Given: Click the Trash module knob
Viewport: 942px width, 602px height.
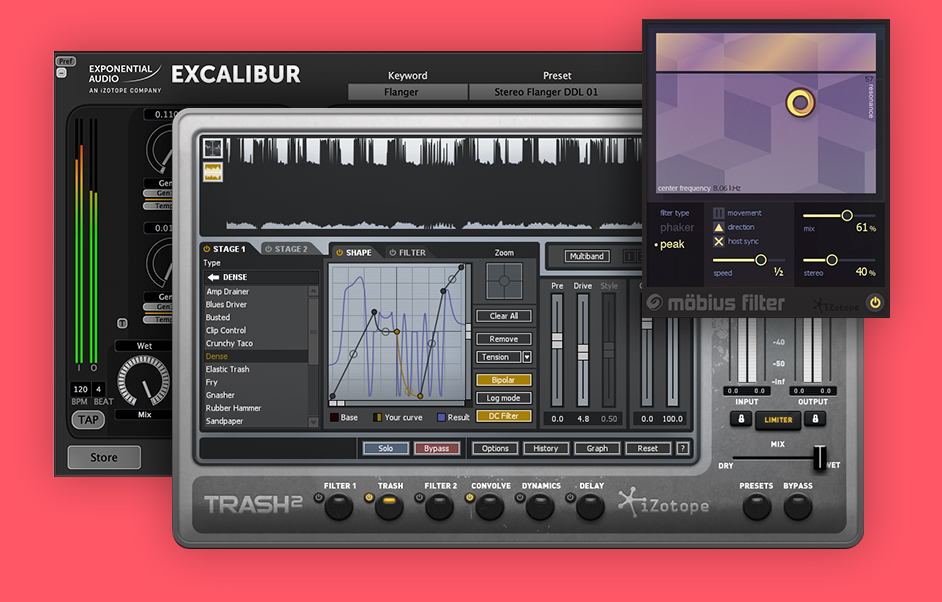Looking at the screenshot, I should 389,507.
